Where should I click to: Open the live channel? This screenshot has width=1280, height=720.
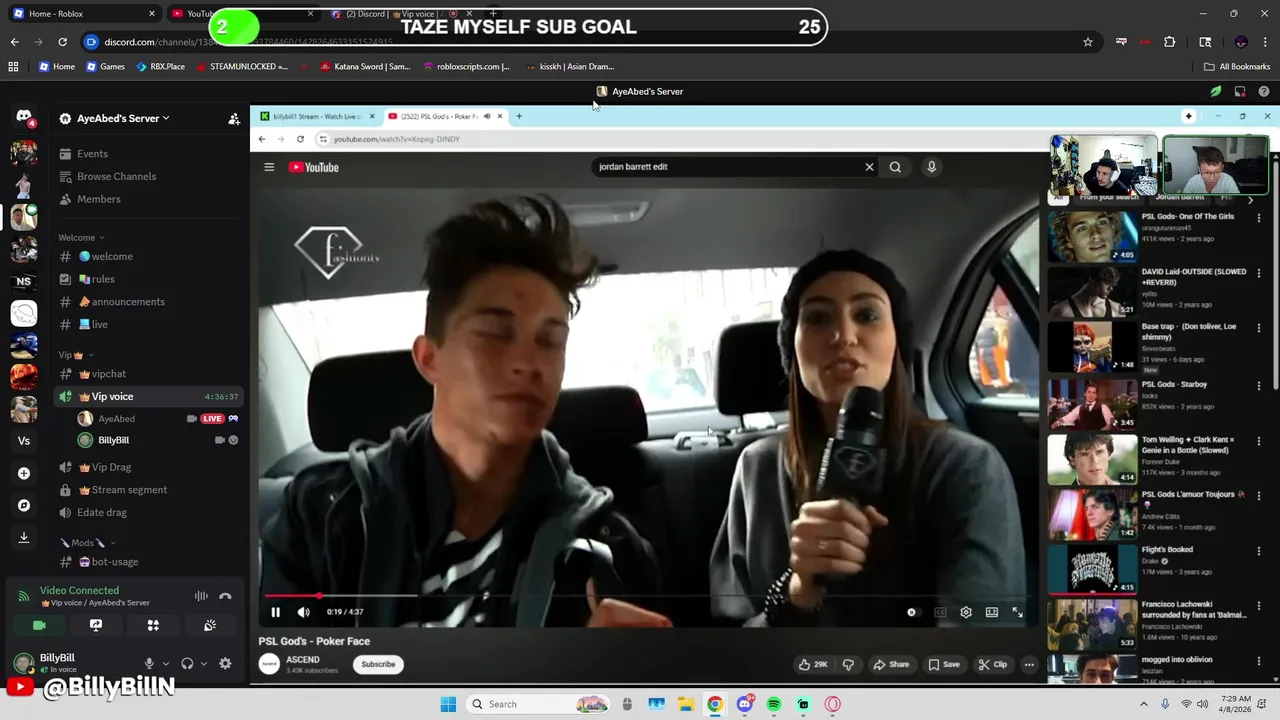(x=150, y=324)
